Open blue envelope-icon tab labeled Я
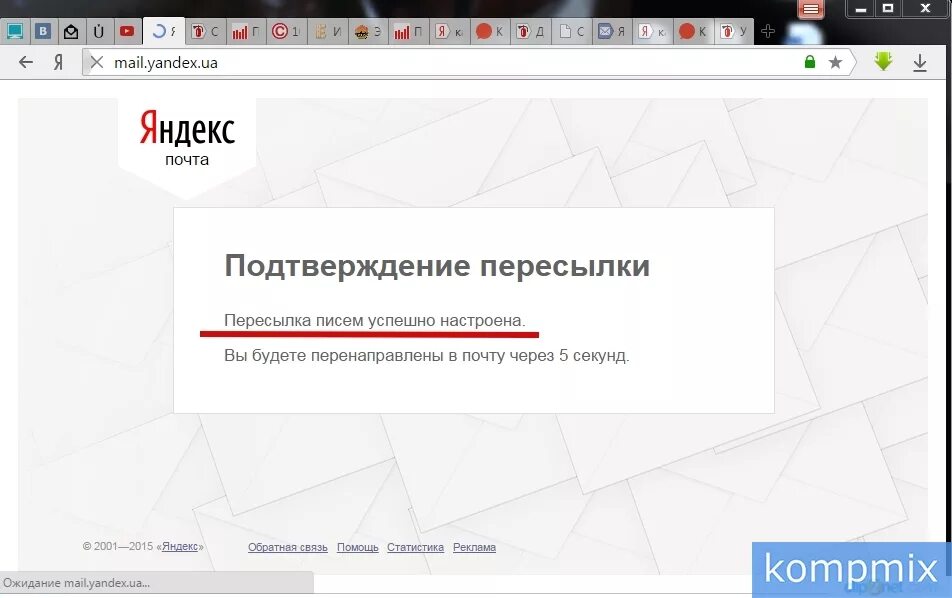 tap(611, 32)
